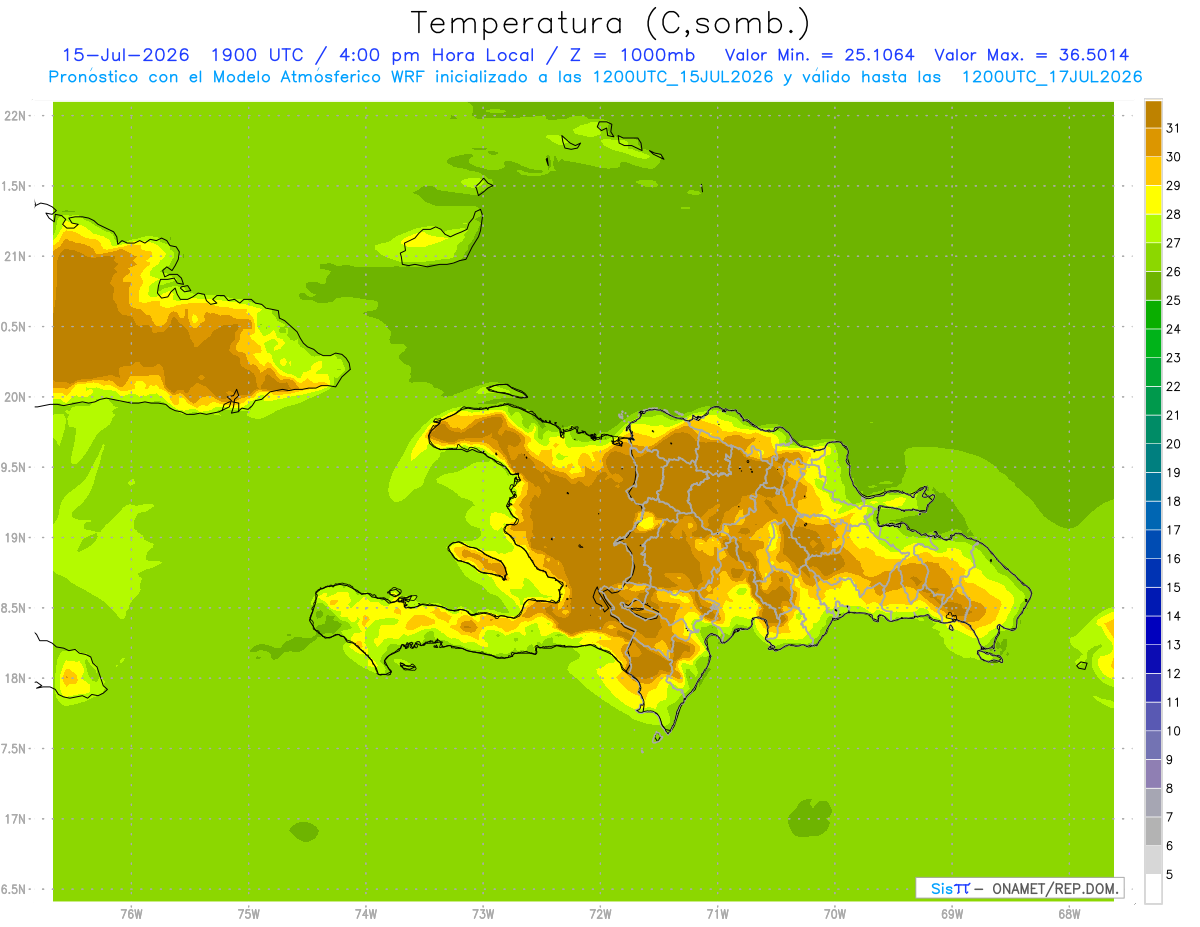Click "Valor Max. = 36.5014" text

[x=1032, y=55]
